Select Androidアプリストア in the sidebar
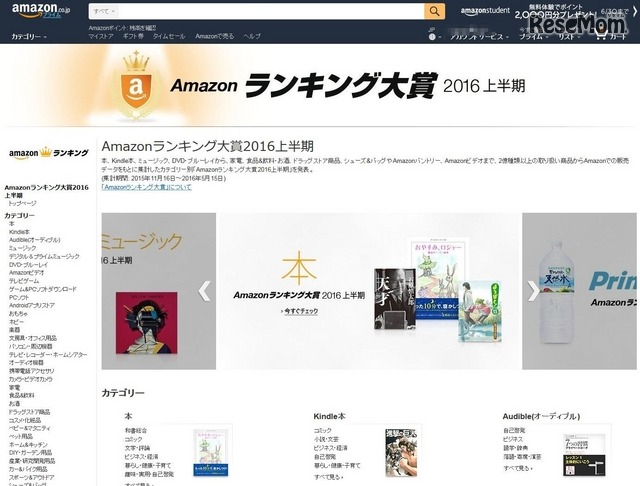This screenshot has height=486, width=640. tap(31, 305)
